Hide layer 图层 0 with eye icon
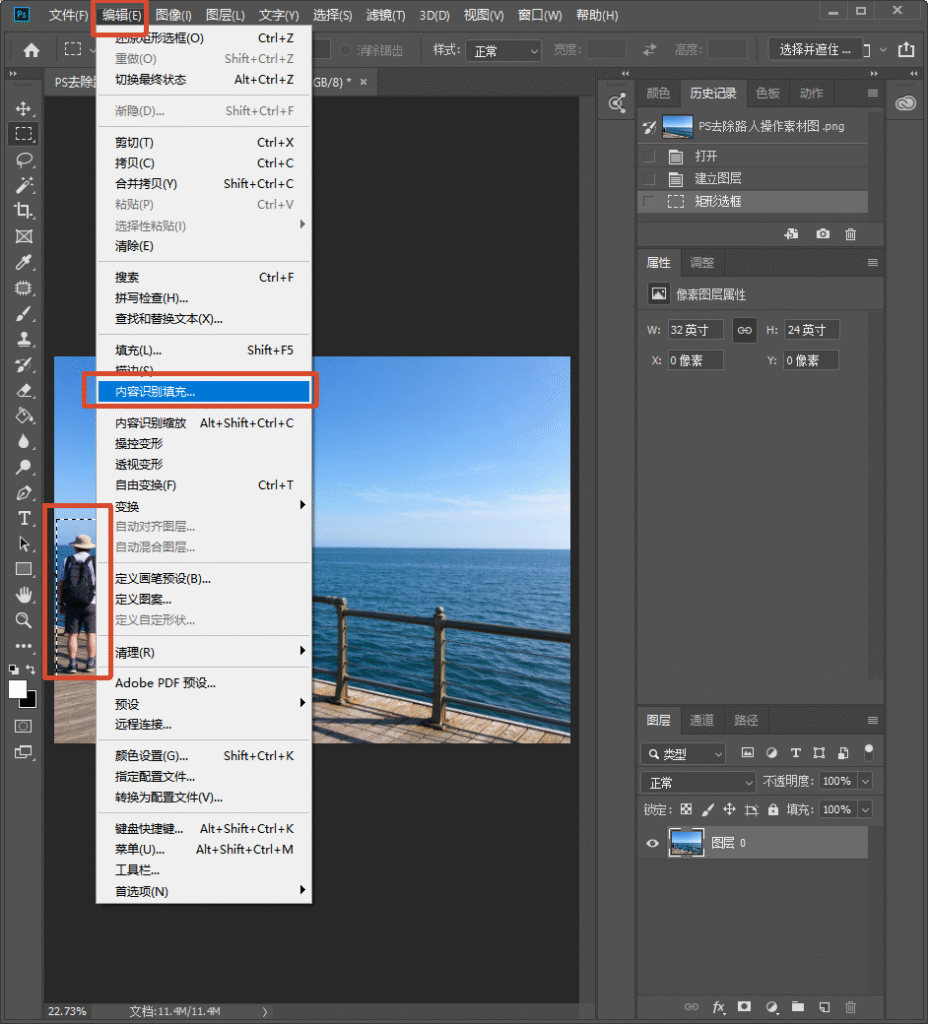 point(652,843)
